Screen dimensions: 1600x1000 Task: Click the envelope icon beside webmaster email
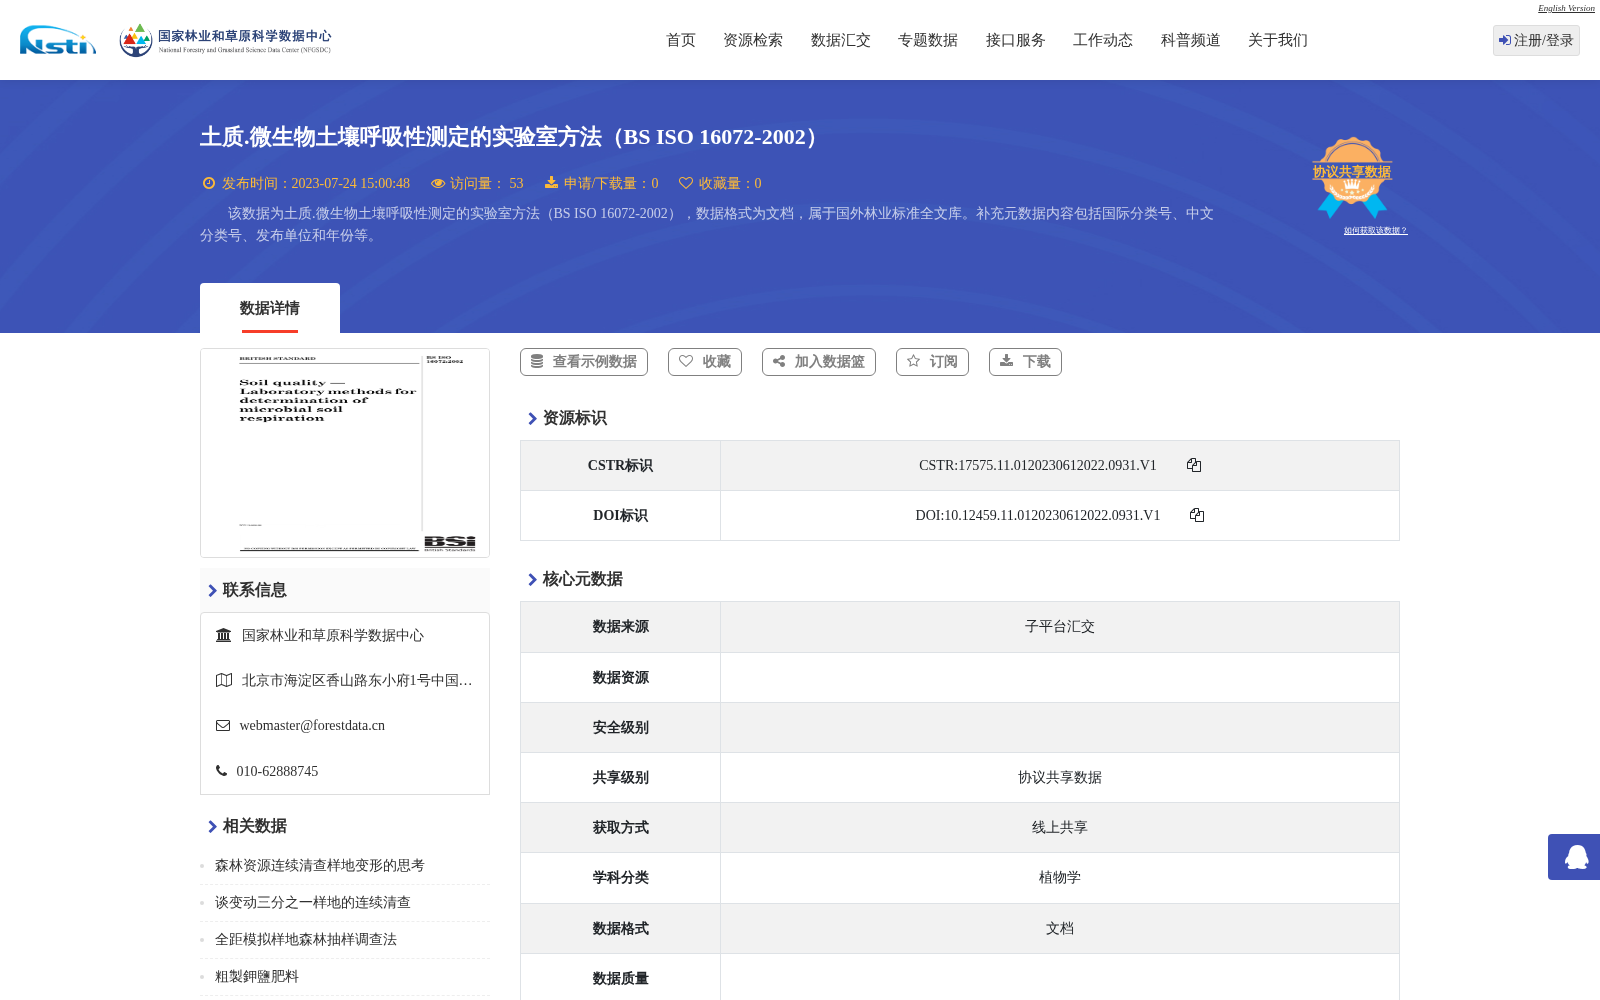[223, 726]
